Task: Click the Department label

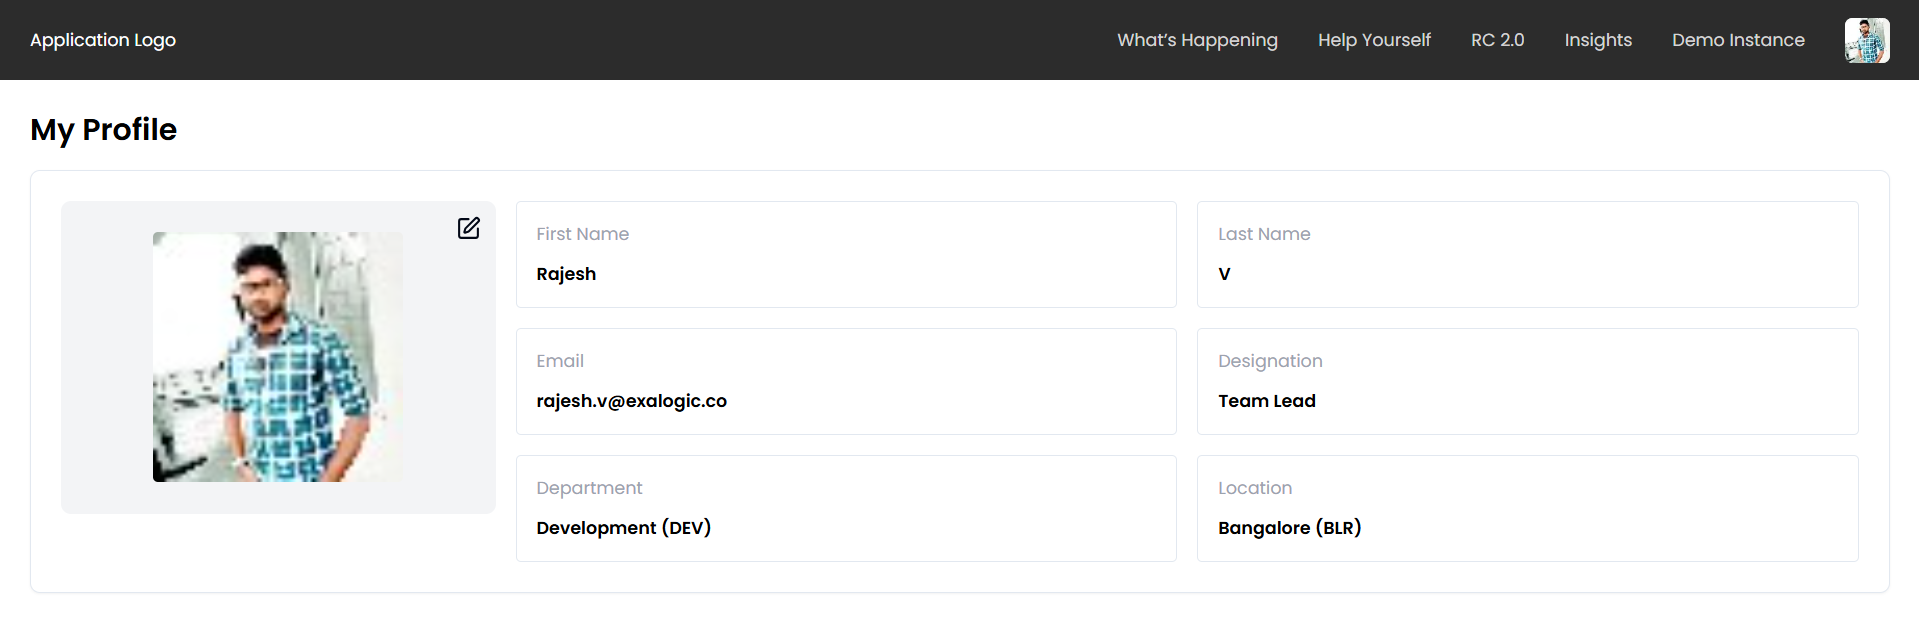Action: [589, 488]
